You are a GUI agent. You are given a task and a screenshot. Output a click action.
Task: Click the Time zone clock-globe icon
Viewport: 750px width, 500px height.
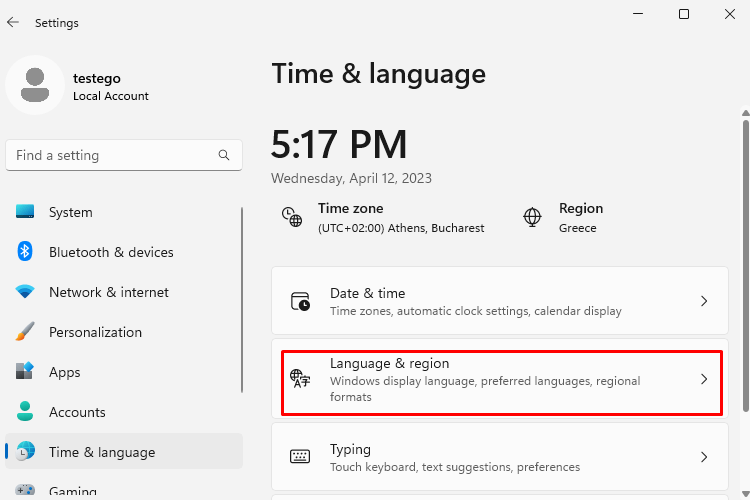pyautogui.click(x=292, y=217)
